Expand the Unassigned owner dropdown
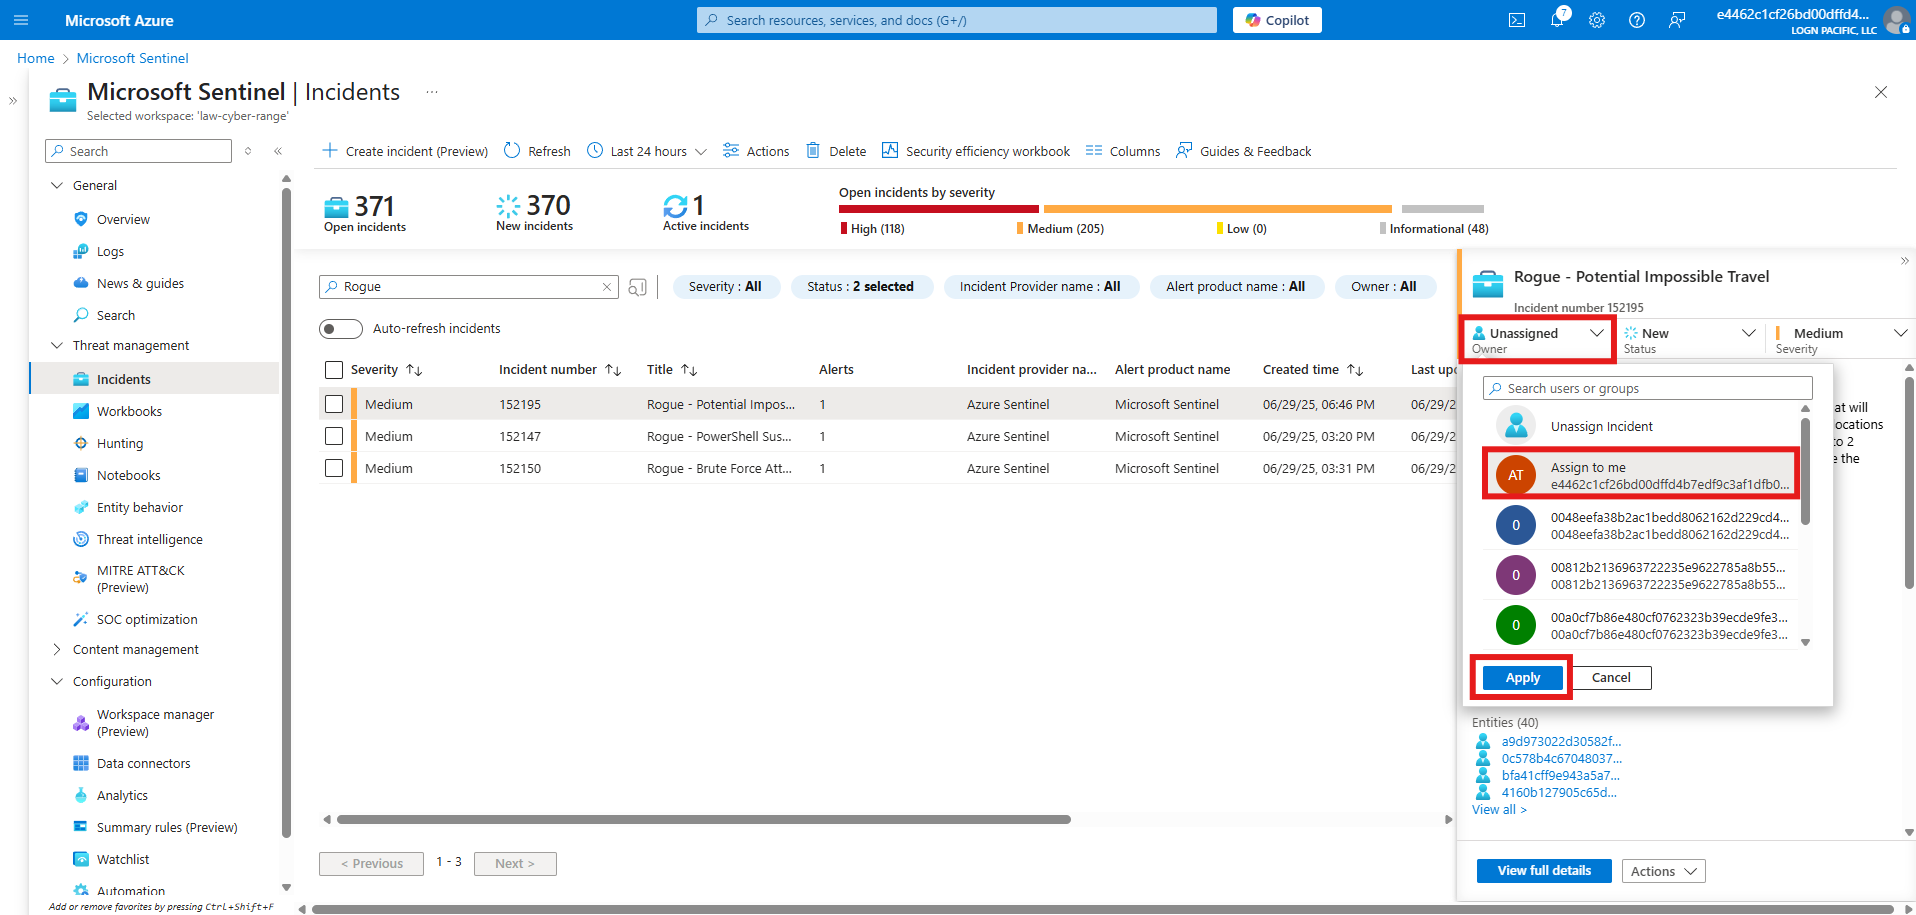The image size is (1916, 915). tap(1538, 339)
